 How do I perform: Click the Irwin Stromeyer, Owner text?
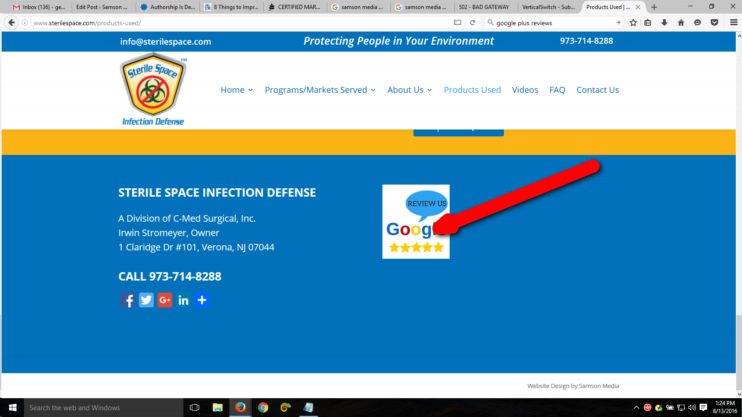168,233
